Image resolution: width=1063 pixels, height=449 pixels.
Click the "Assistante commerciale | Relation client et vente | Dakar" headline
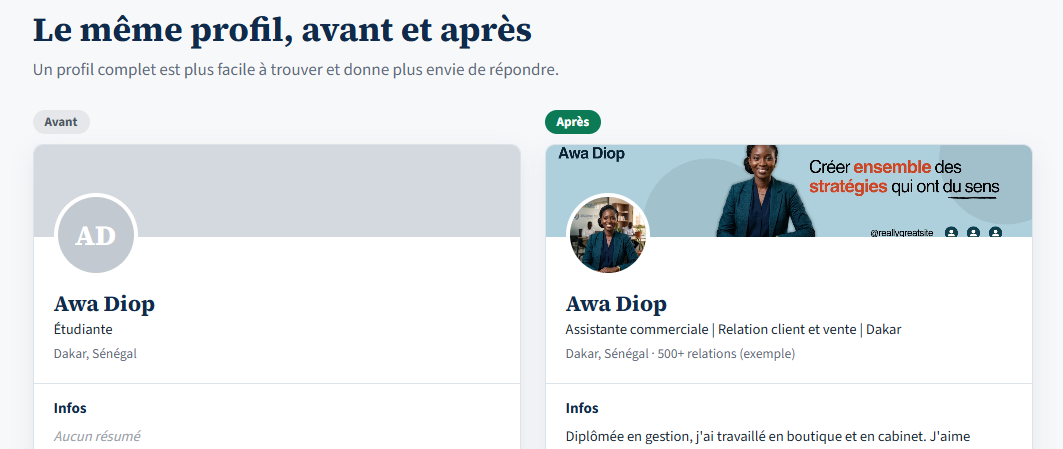pyautogui.click(x=734, y=330)
